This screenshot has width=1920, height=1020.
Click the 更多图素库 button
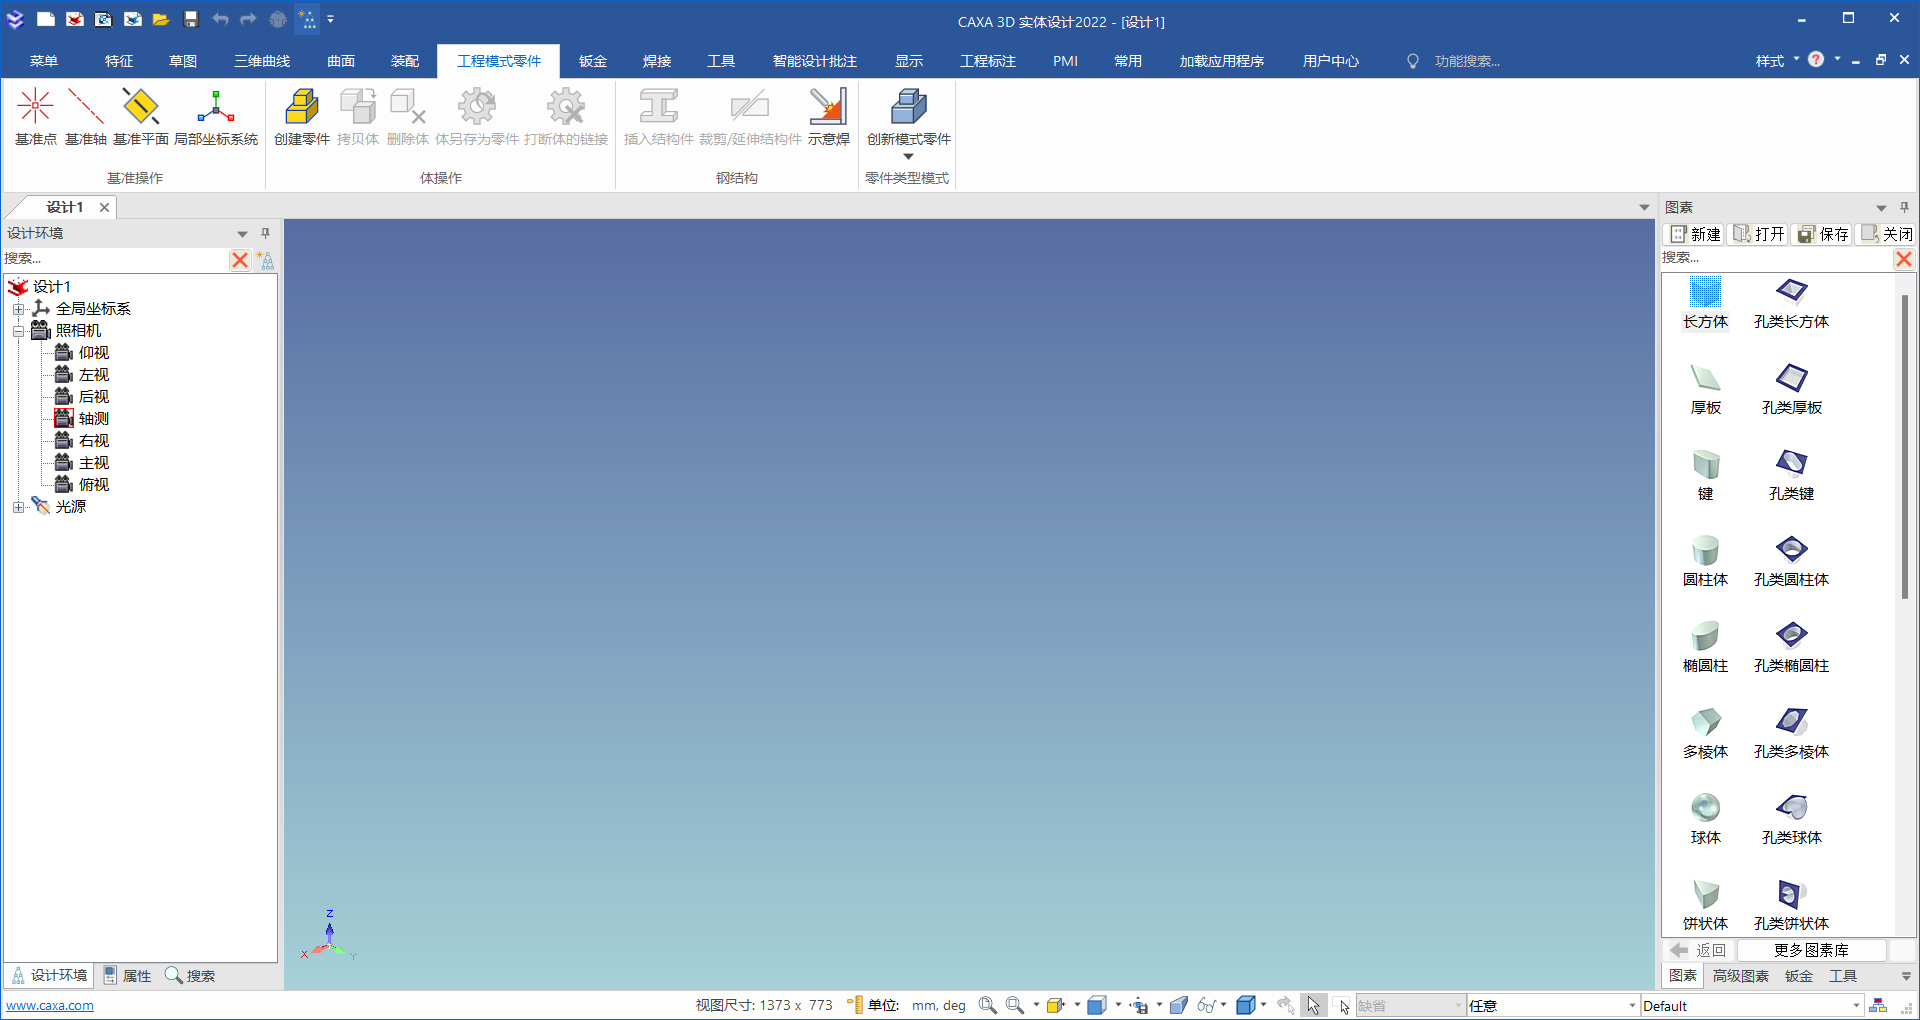pyautogui.click(x=1810, y=950)
